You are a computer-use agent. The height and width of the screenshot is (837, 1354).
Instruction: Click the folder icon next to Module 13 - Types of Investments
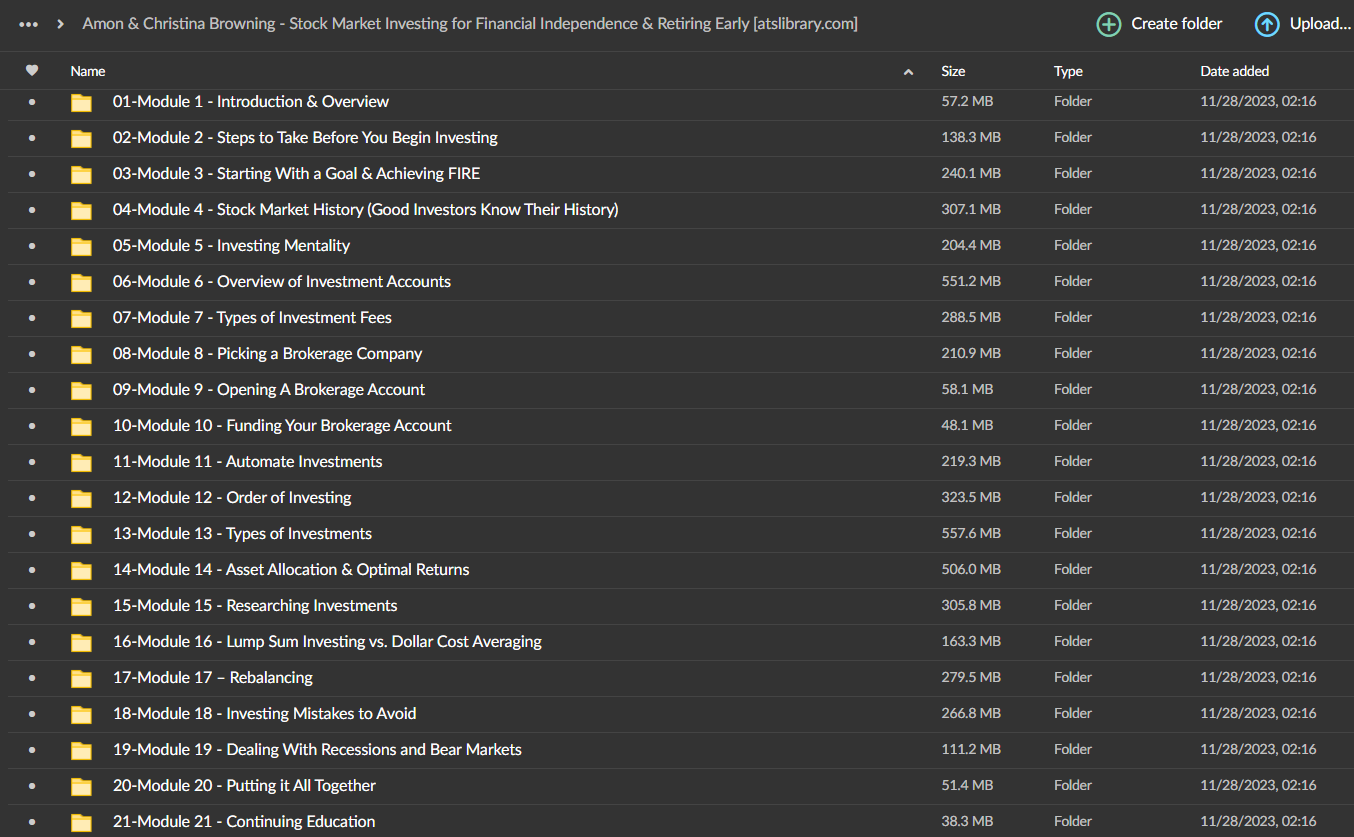(x=81, y=533)
